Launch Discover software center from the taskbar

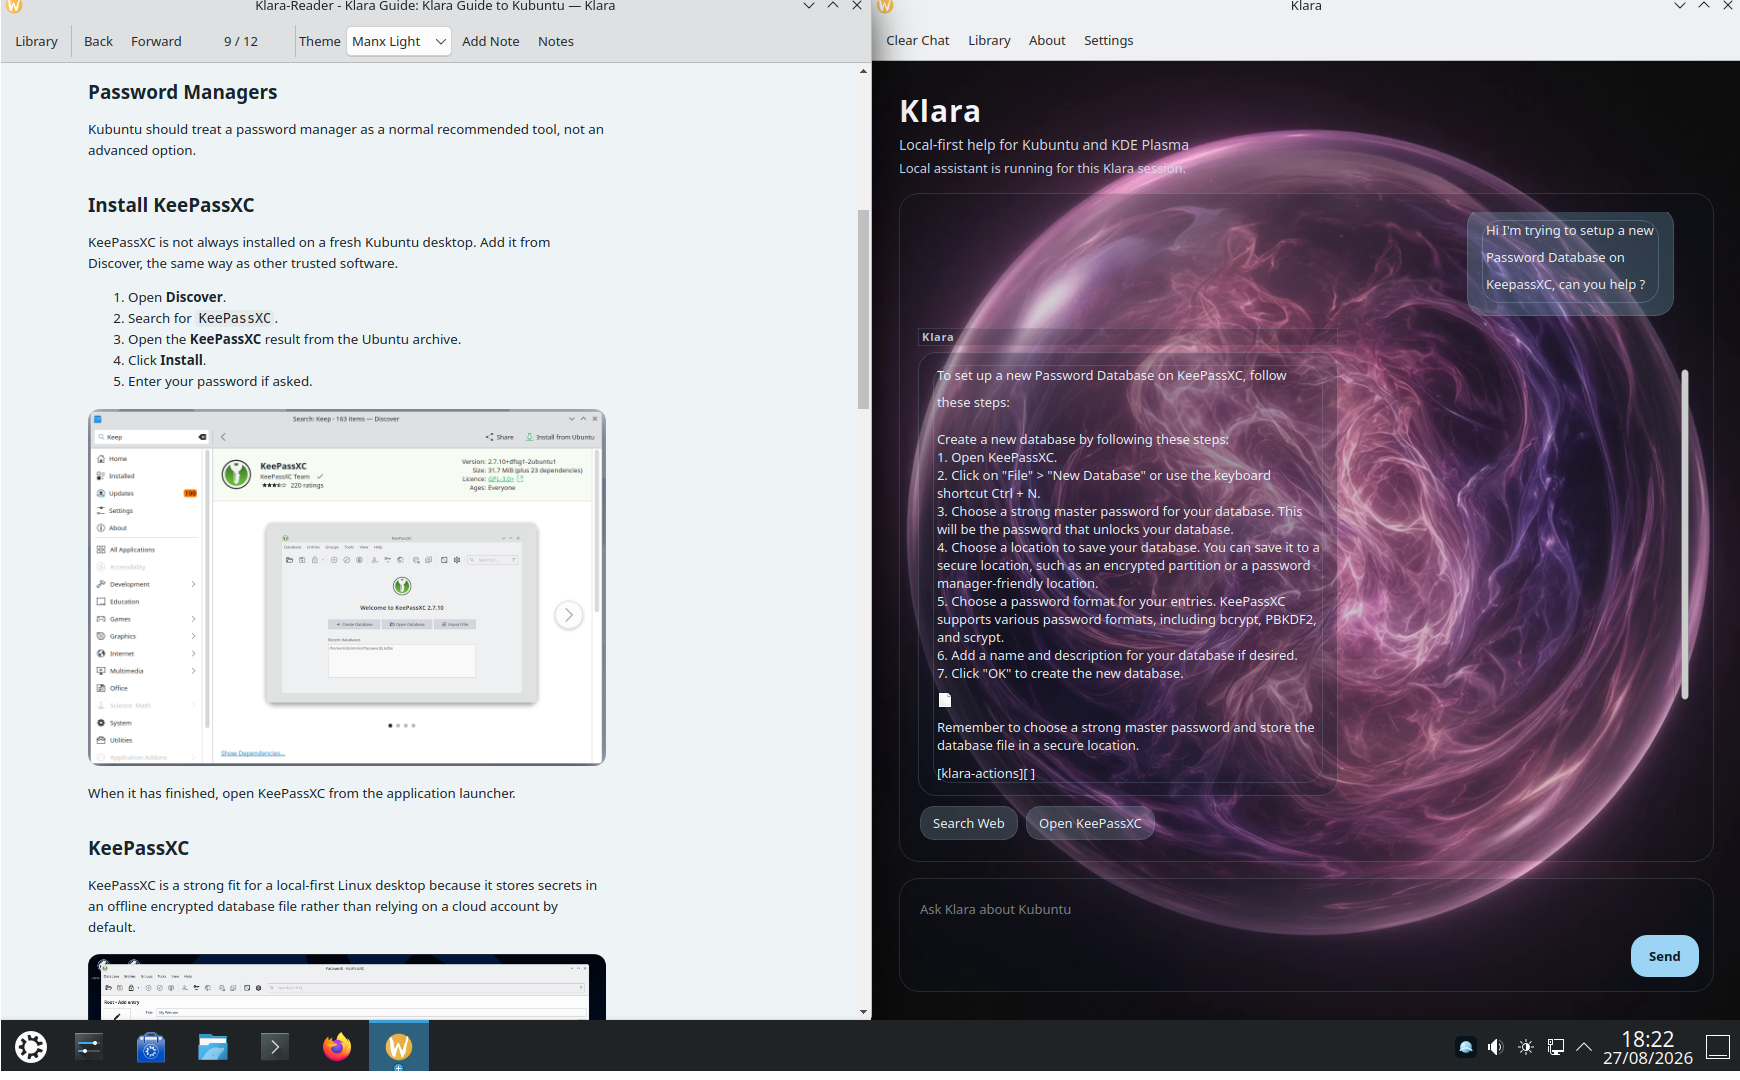tap(151, 1047)
